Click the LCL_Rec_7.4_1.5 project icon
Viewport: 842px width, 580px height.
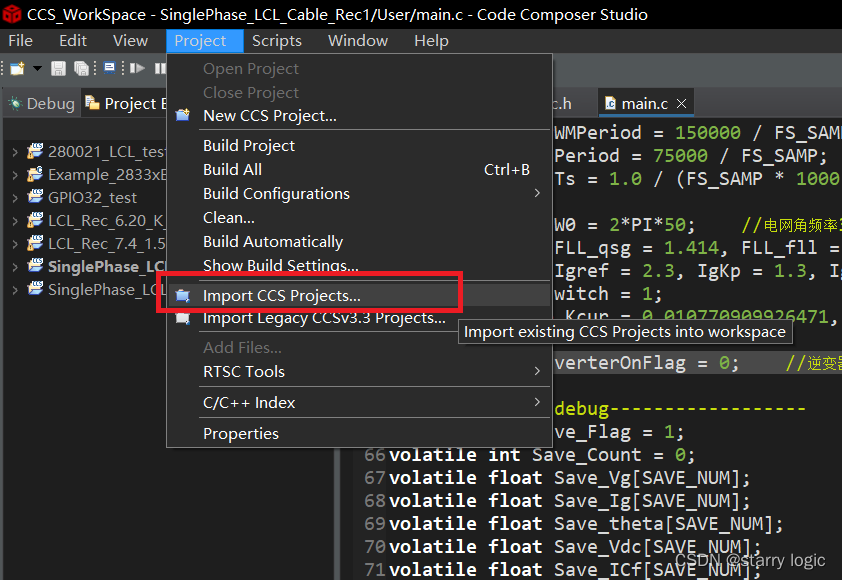[x=35, y=243]
